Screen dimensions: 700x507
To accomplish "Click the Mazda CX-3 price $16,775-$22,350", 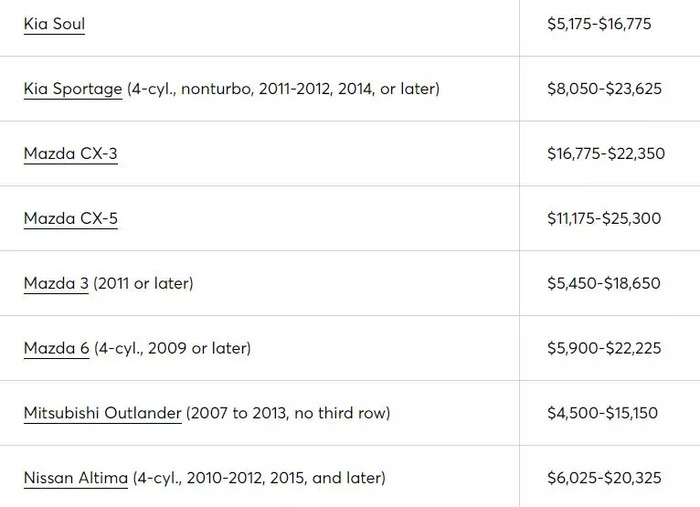I will click(606, 153).
